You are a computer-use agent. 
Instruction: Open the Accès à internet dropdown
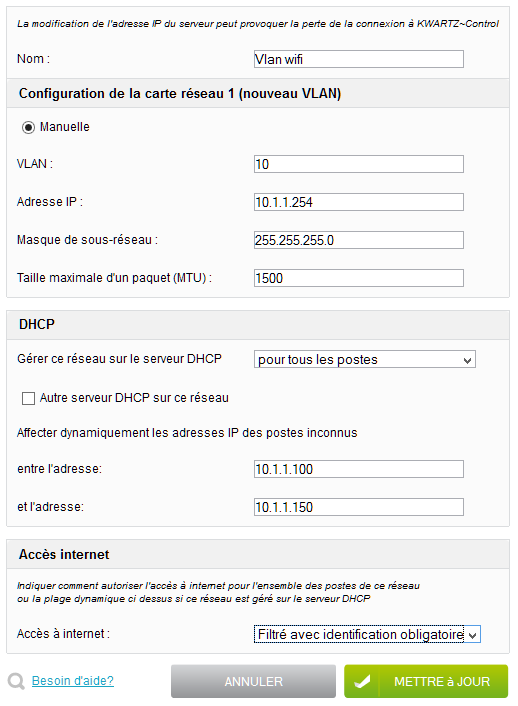(367, 634)
